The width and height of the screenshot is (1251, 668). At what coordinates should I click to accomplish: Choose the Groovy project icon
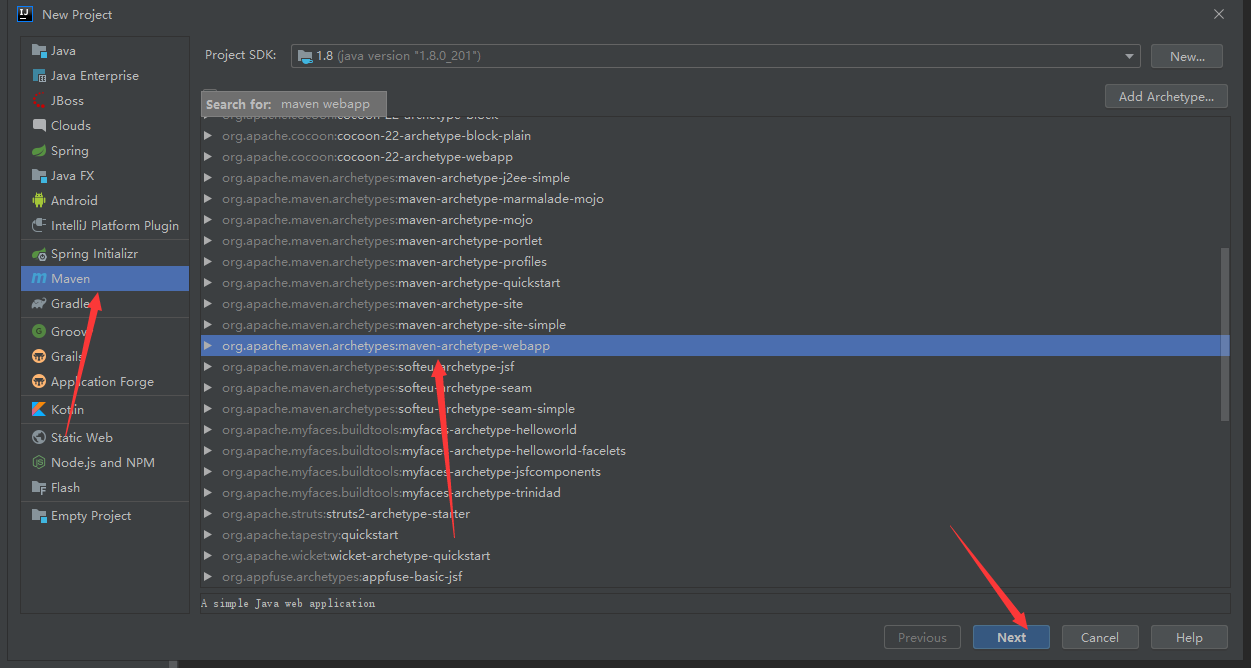[39, 332]
